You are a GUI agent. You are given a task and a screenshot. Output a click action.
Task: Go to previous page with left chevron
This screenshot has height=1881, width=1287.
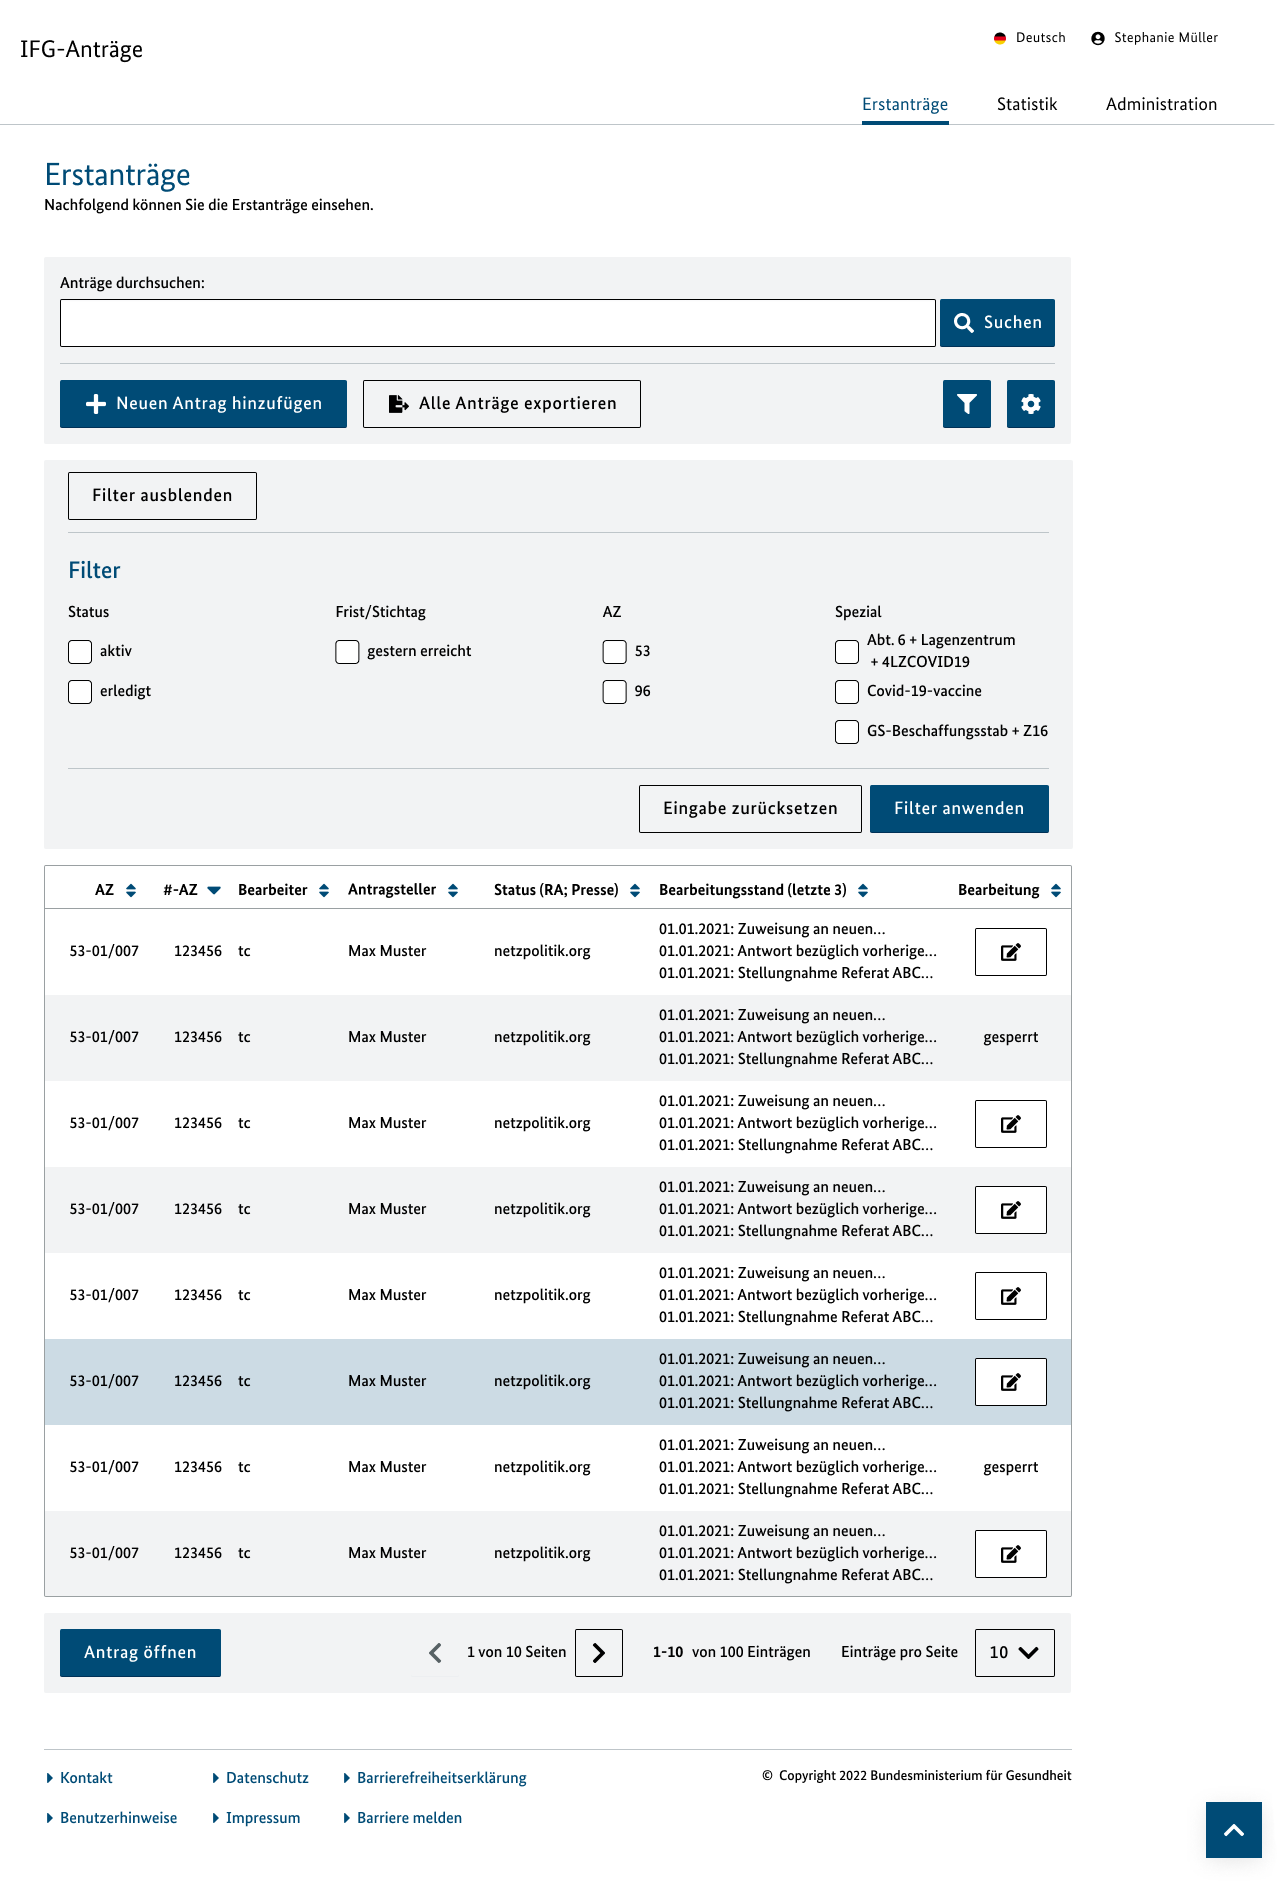point(435,1653)
